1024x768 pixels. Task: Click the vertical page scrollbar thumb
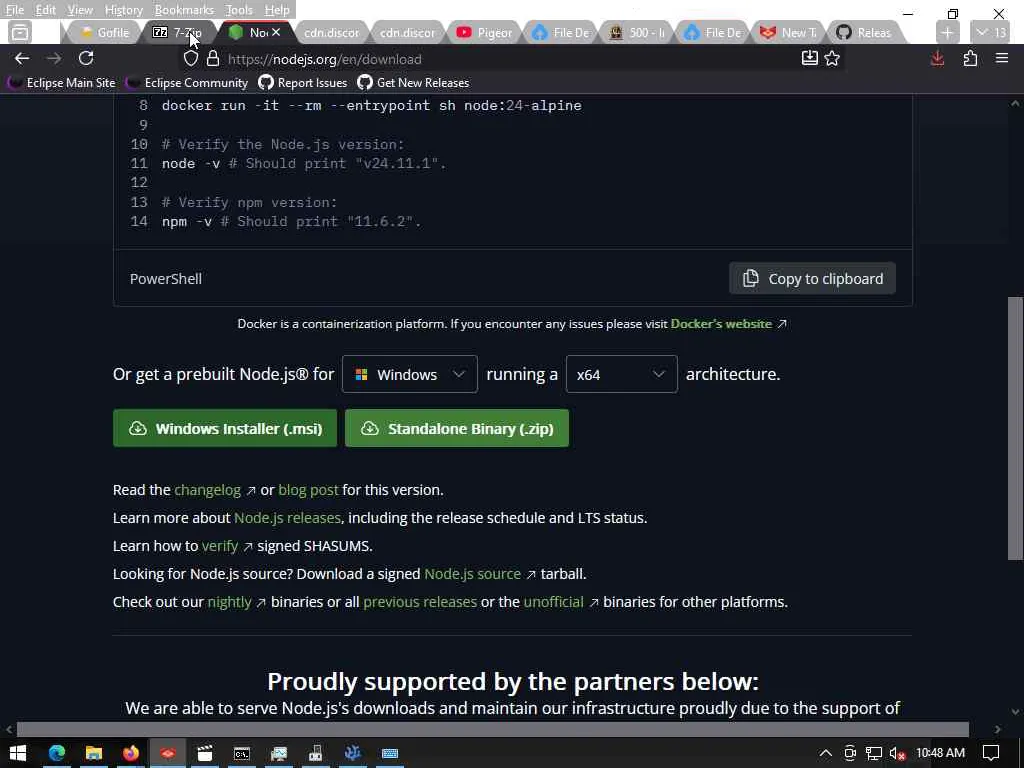(x=1015, y=428)
